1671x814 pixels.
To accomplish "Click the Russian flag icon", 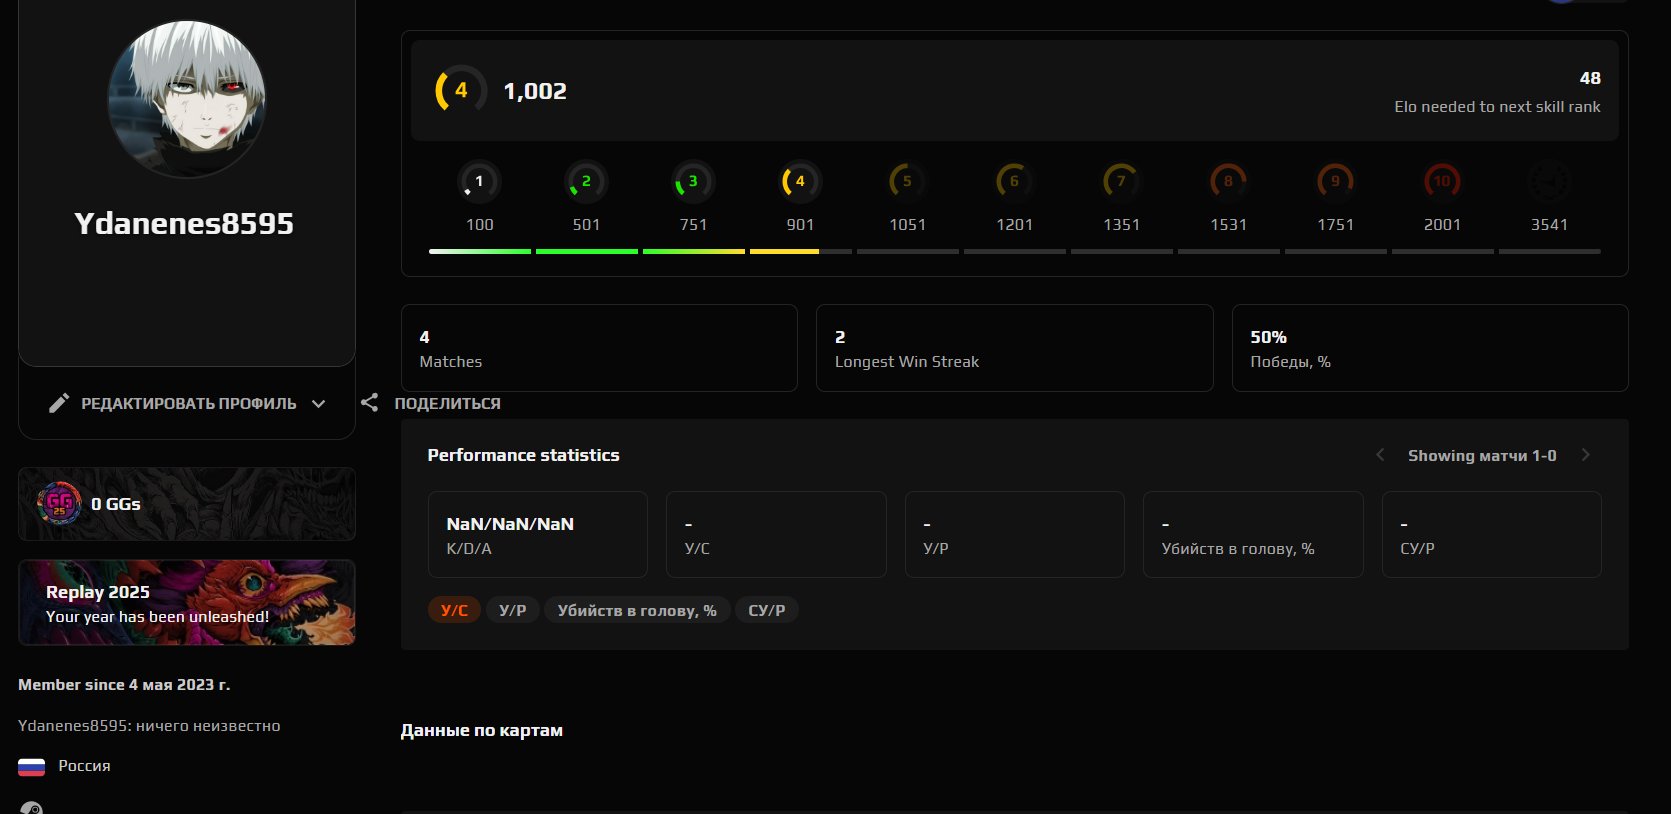I will tap(32, 767).
